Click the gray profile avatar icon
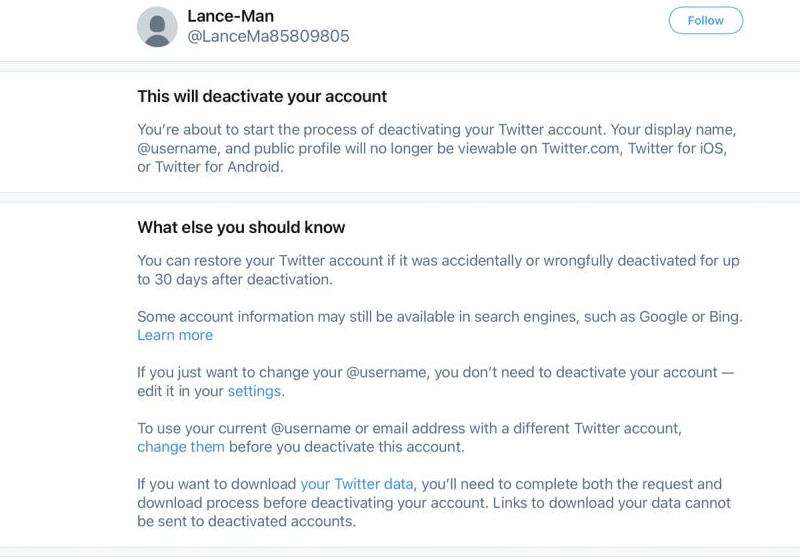This screenshot has width=800, height=558. point(157,27)
